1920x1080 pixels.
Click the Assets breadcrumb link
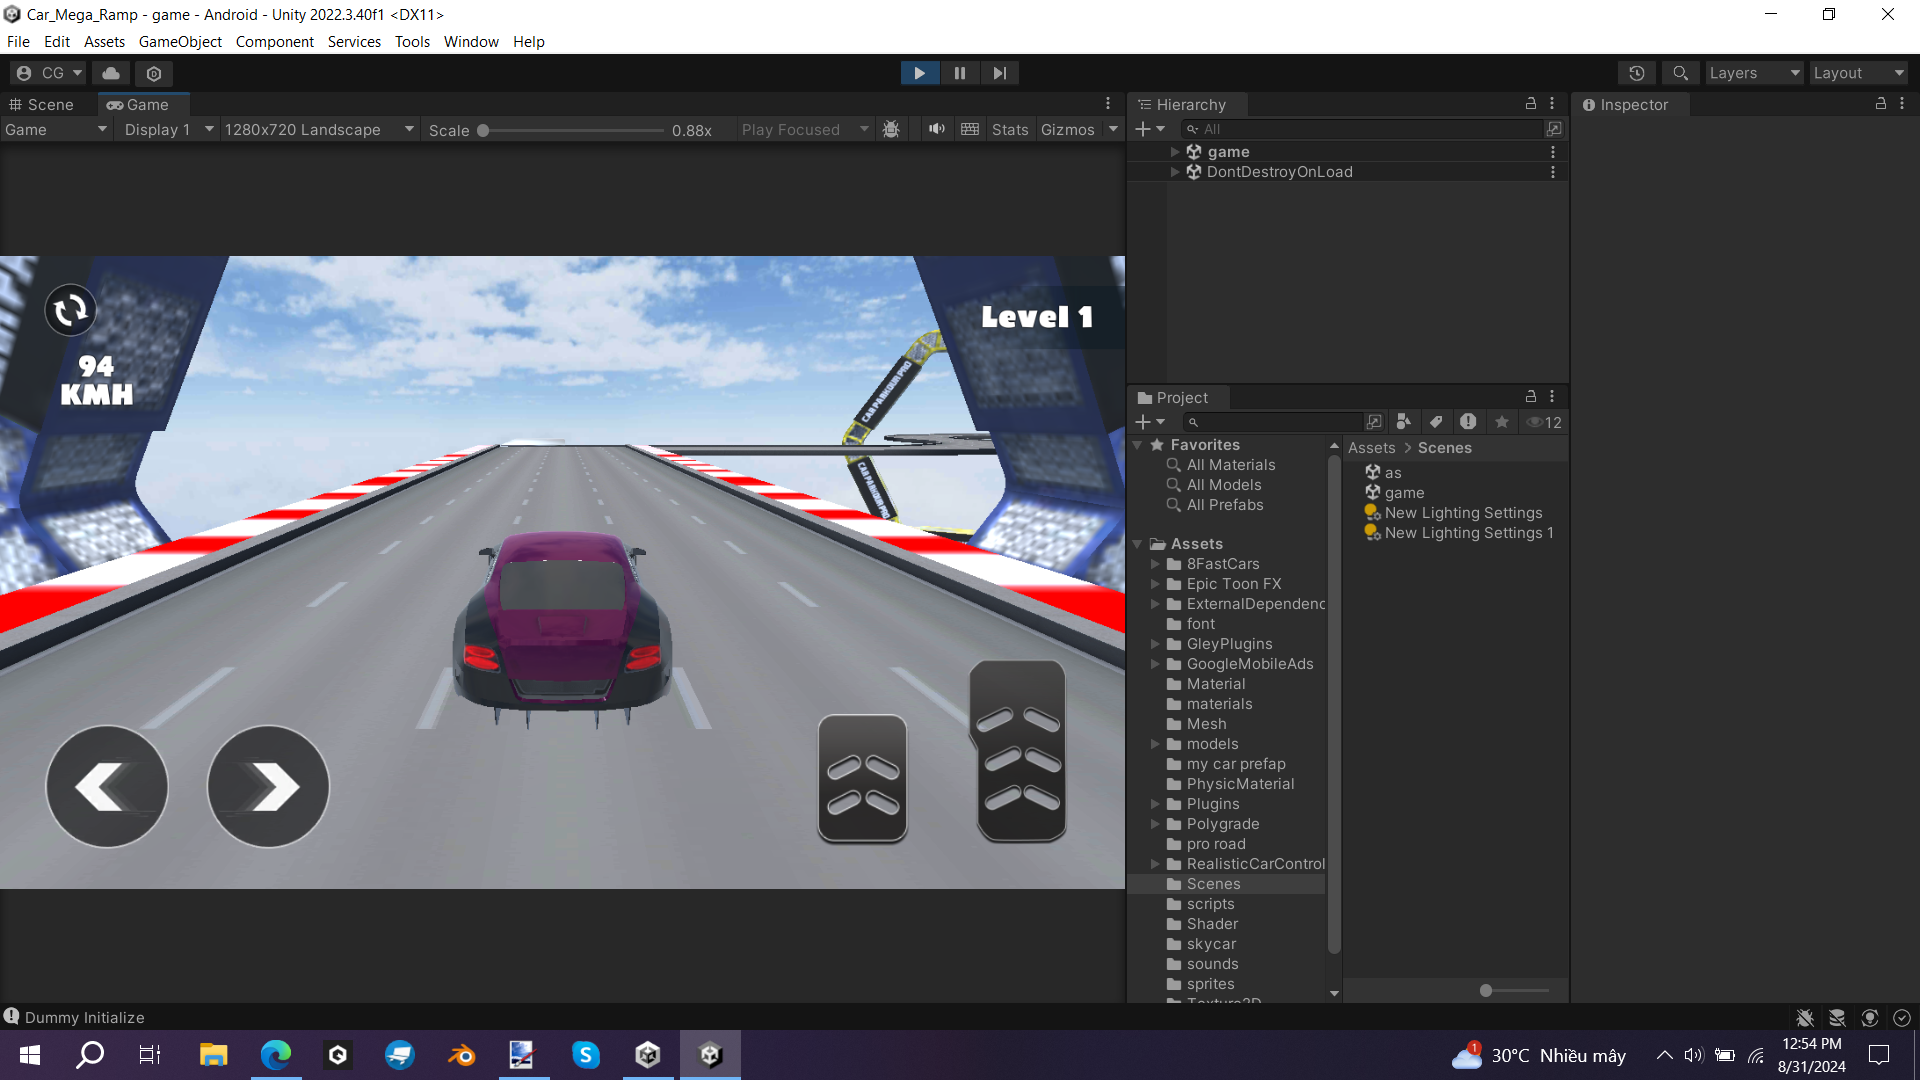pyautogui.click(x=1371, y=448)
